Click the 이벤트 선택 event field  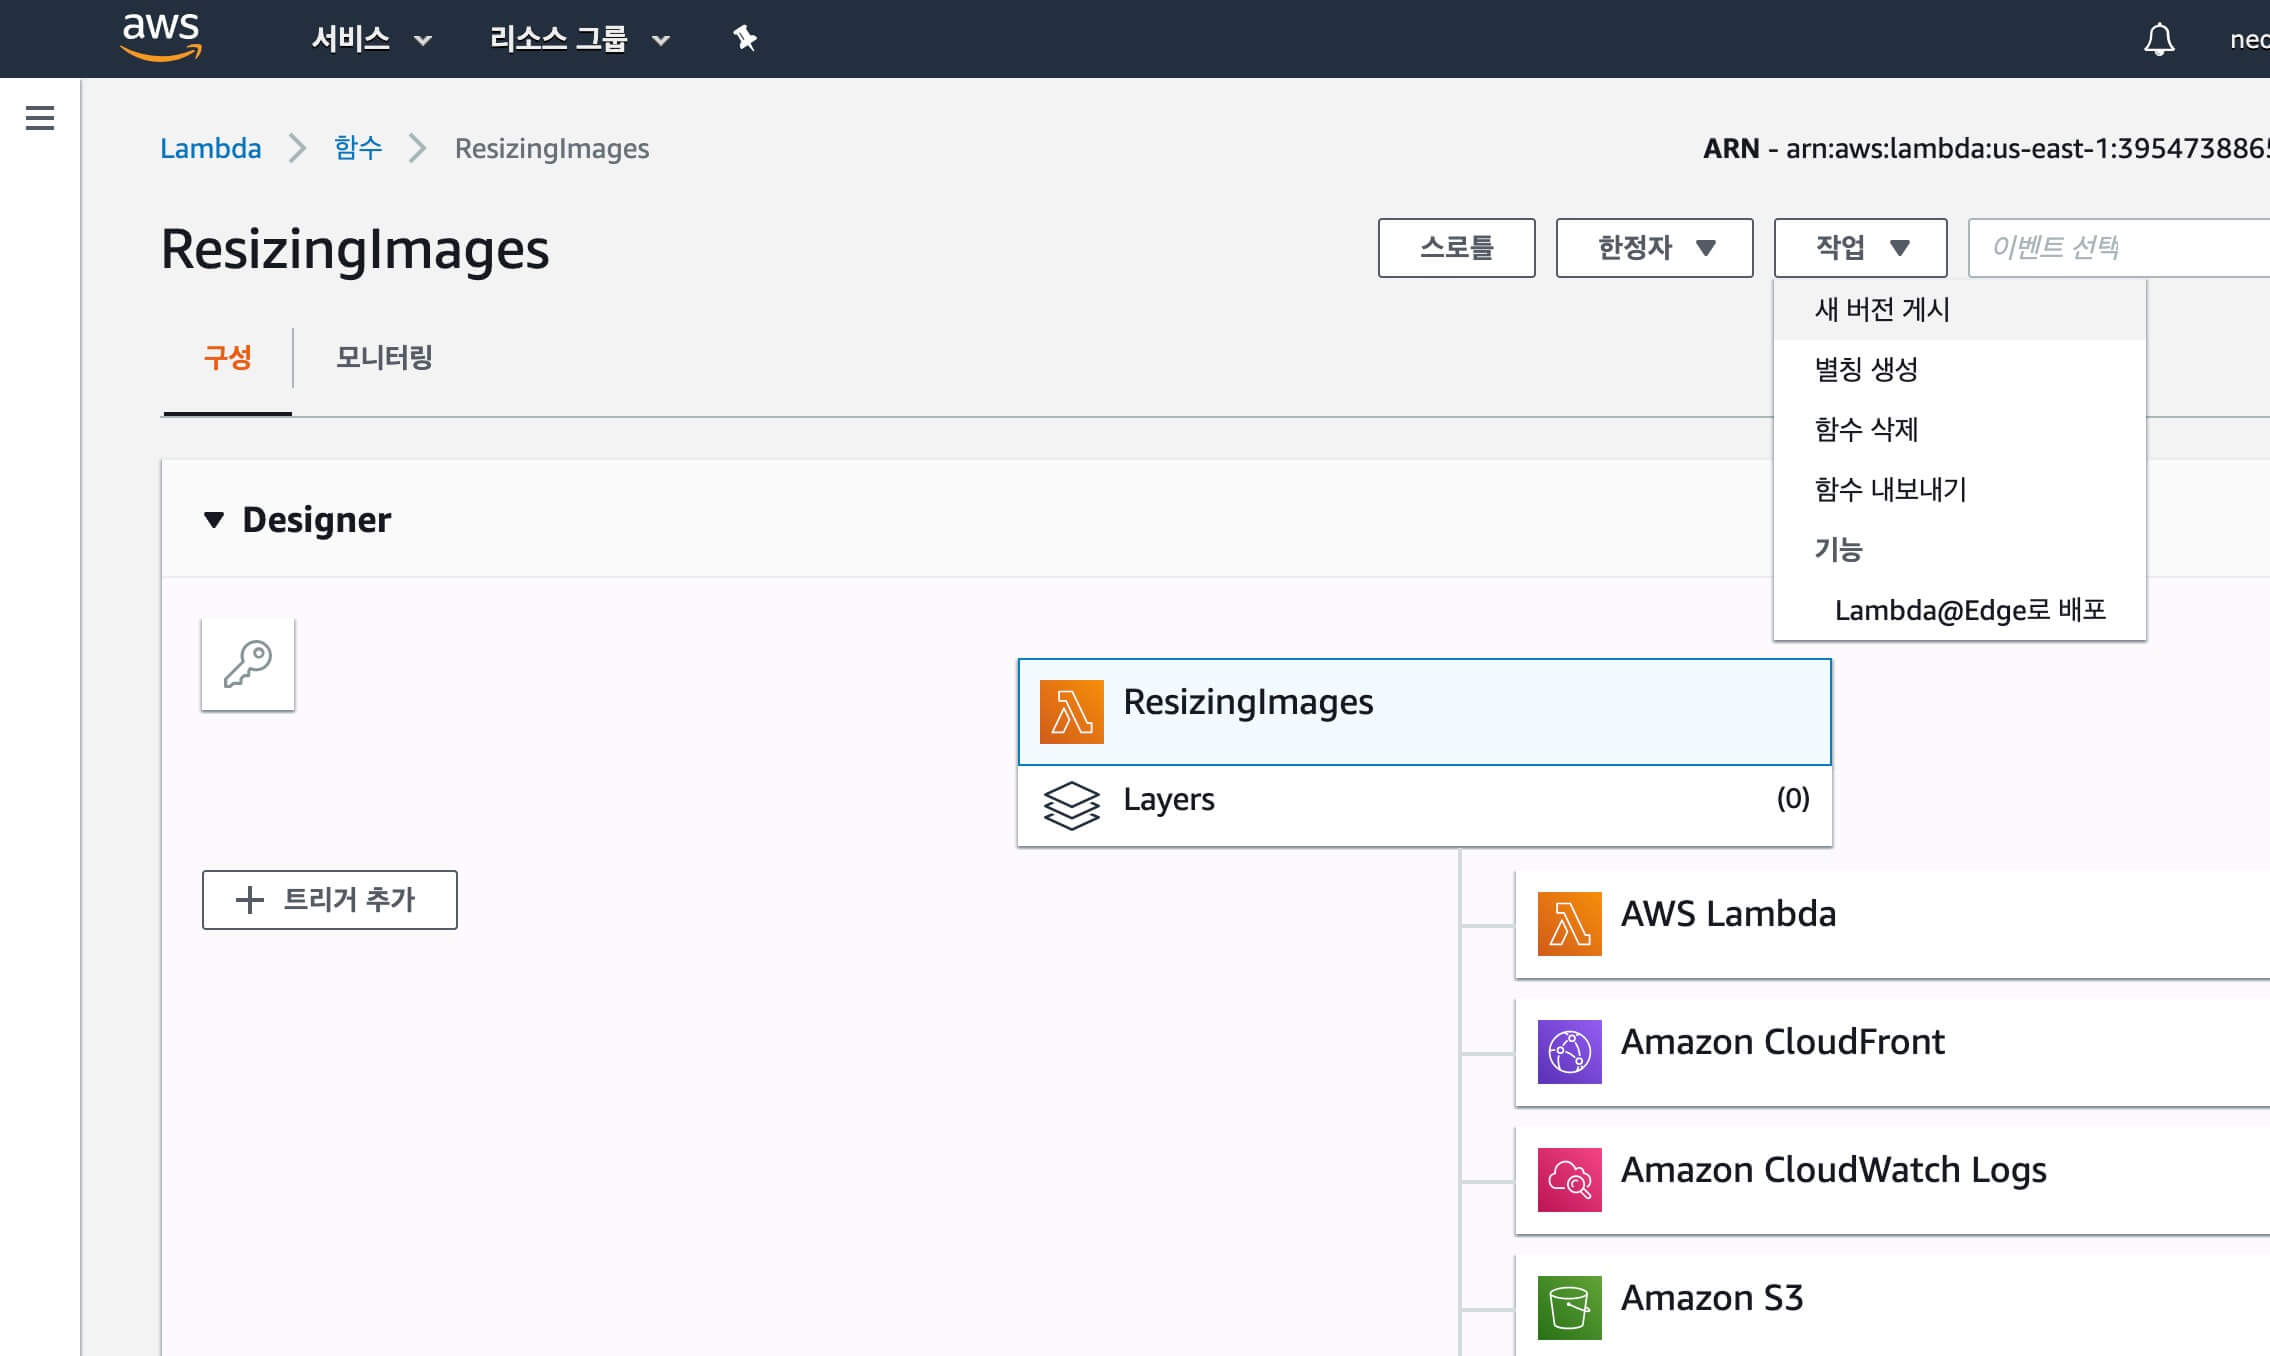(x=2118, y=248)
